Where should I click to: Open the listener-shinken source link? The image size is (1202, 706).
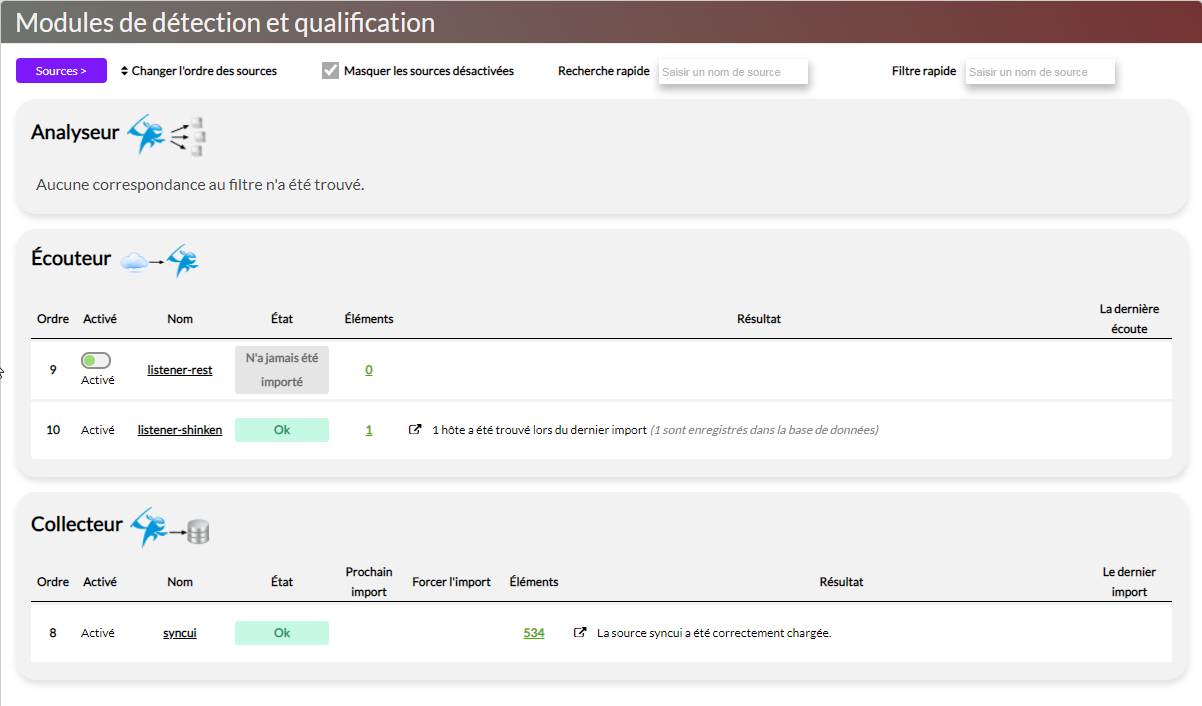180,430
